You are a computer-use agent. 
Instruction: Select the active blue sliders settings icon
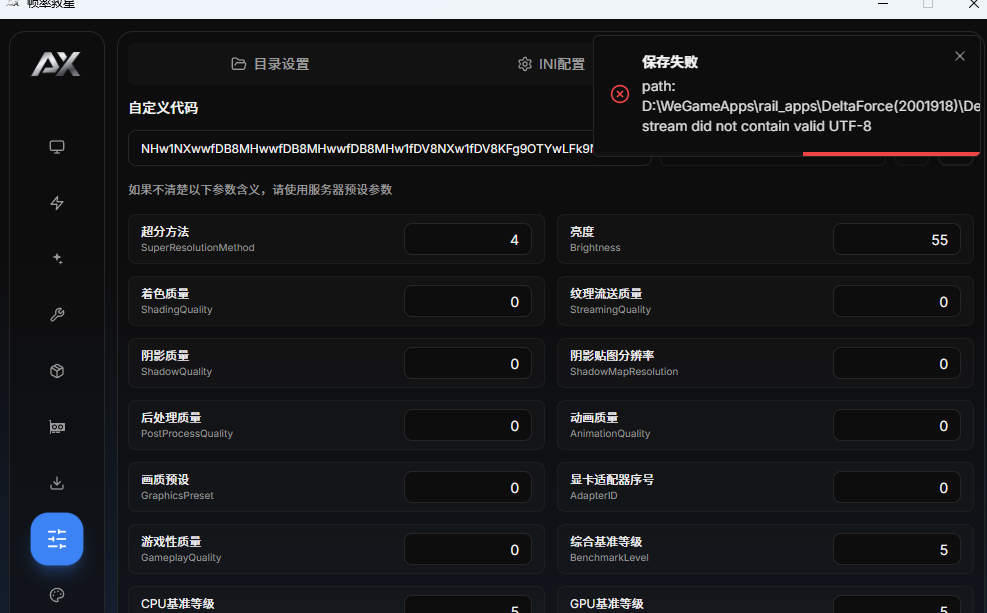[x=57, y=539]
